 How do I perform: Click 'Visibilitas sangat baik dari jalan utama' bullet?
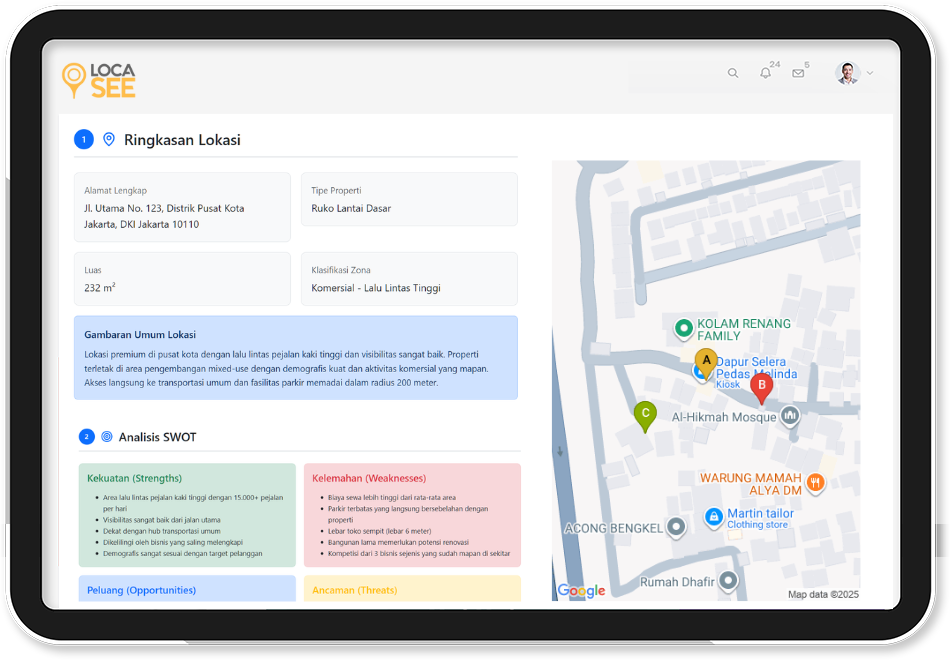point(162,520)
